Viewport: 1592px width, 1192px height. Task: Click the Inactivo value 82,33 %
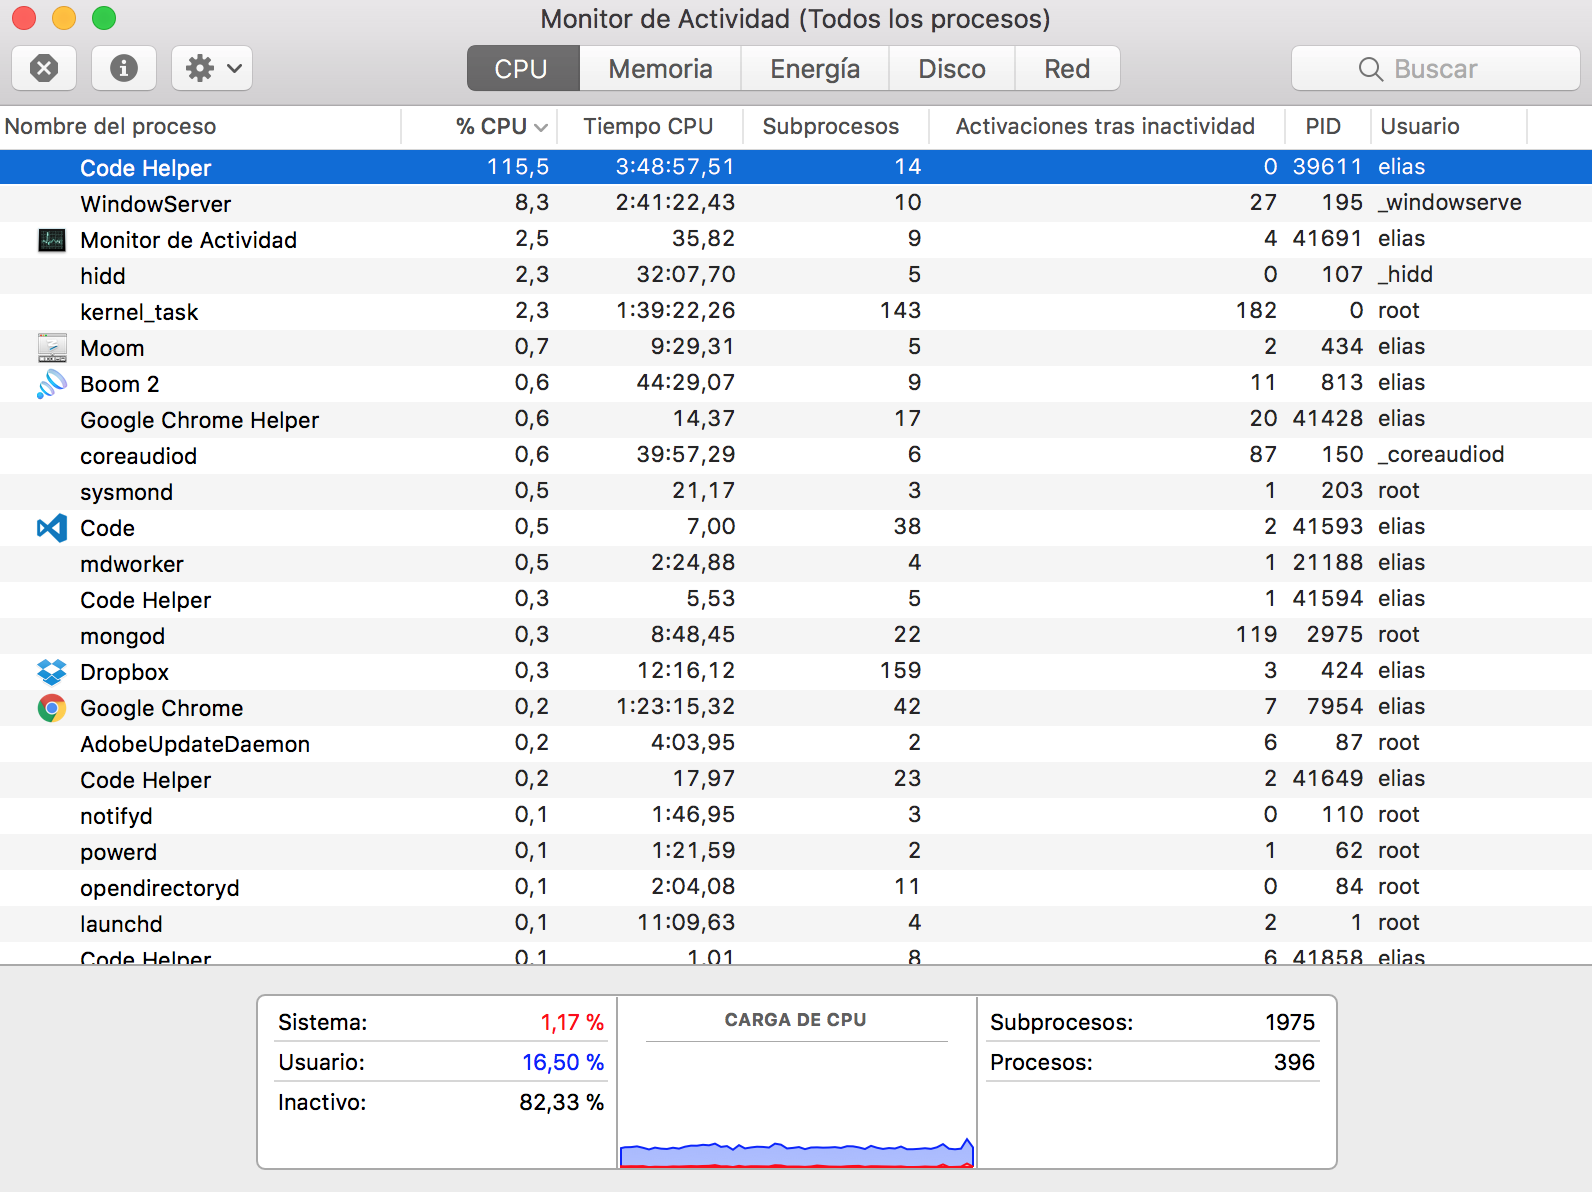coord(562,1102)
